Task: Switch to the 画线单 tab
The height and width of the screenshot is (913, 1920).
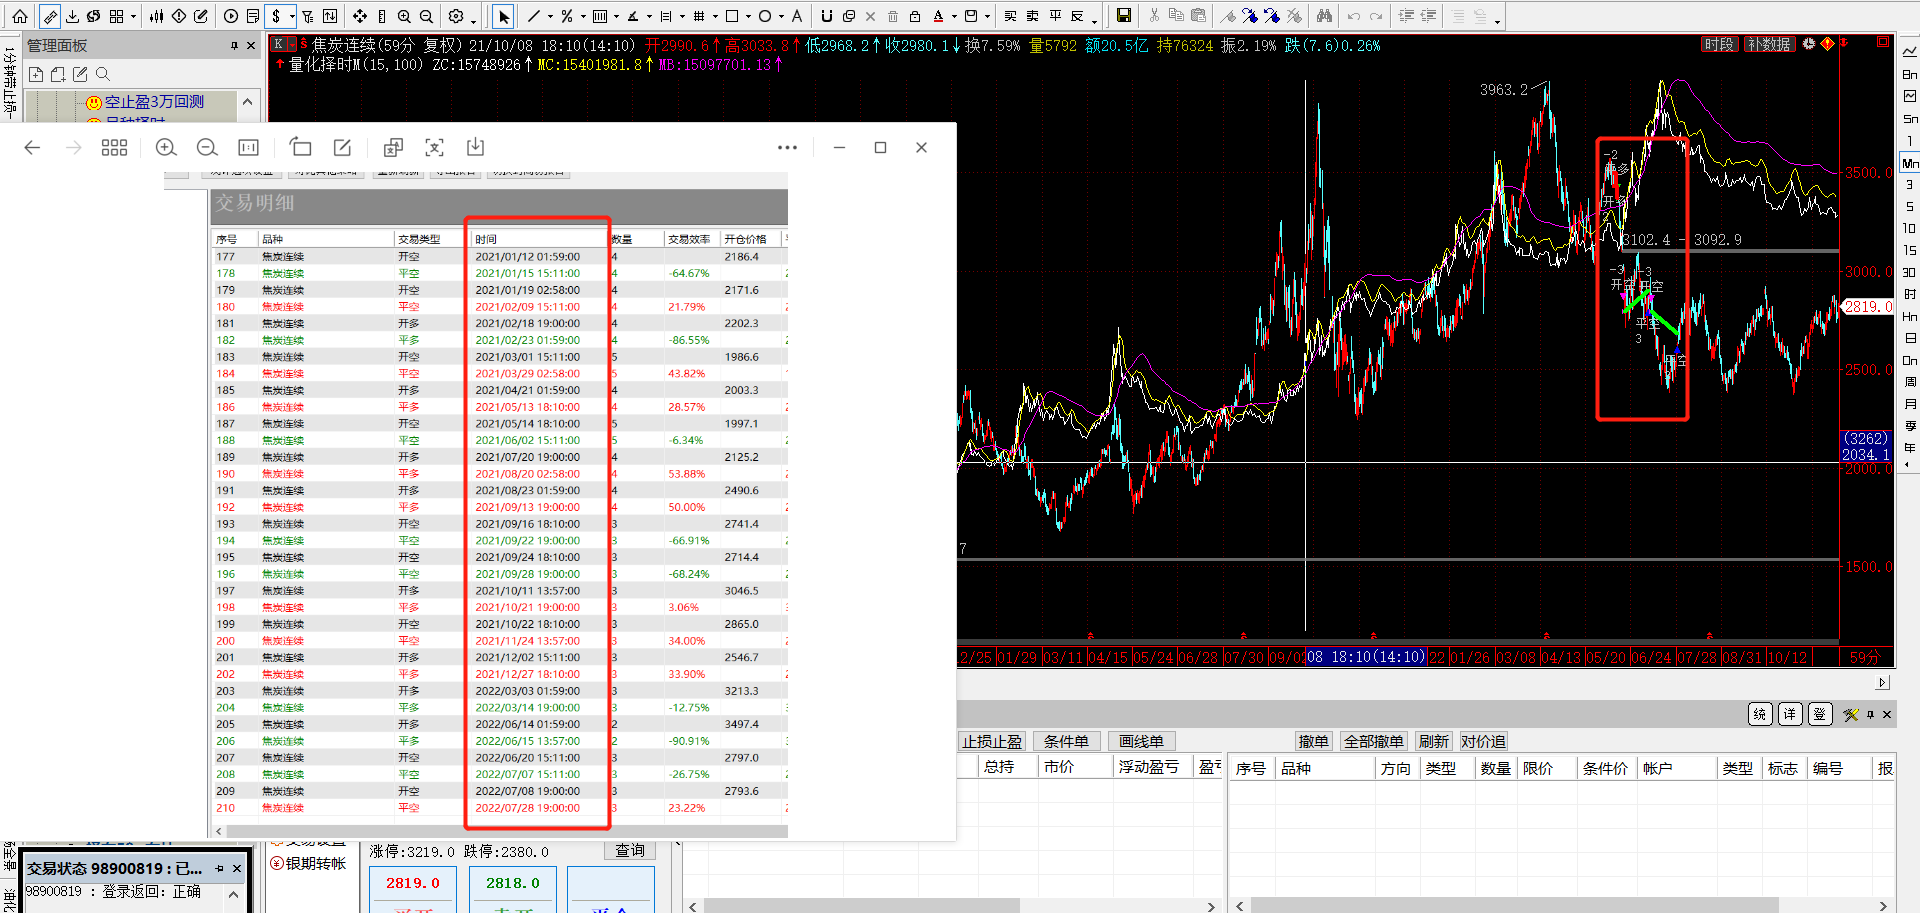Action: [1141, 741]
